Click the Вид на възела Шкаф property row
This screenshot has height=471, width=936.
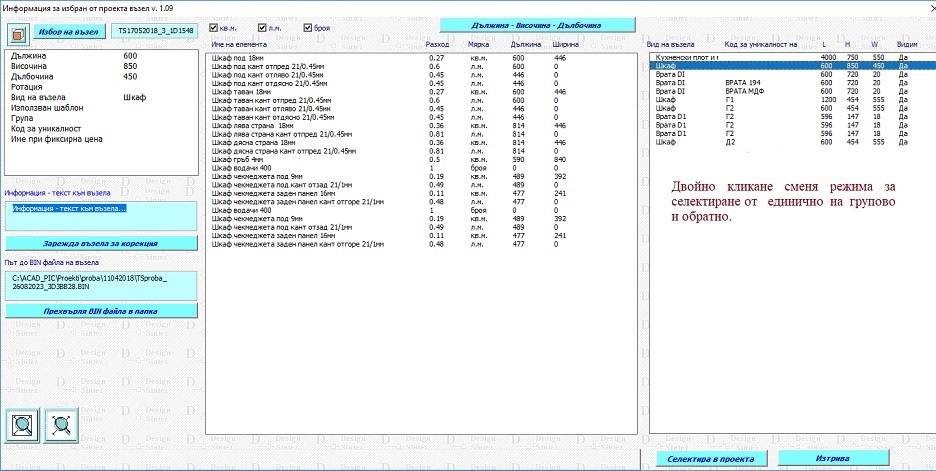click(x=101, y=97)
